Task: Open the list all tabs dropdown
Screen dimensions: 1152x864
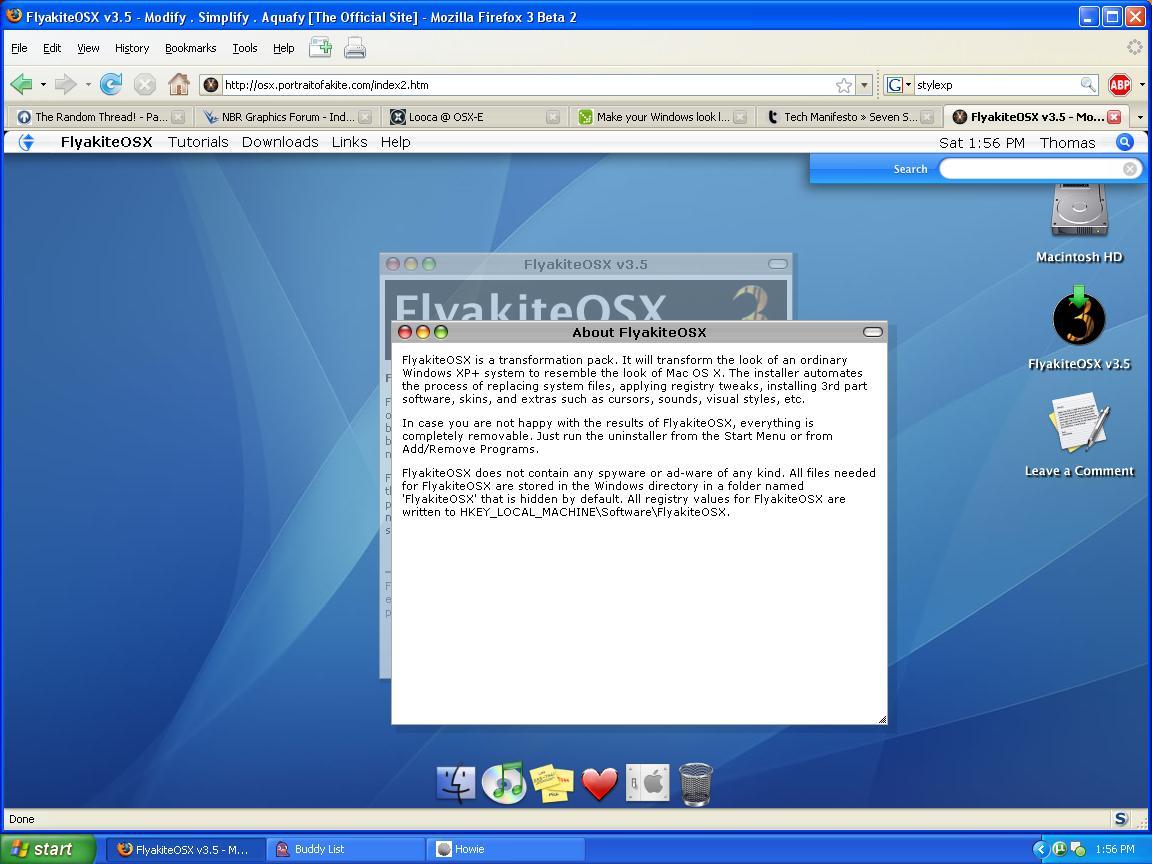Action: (1140, 117)
